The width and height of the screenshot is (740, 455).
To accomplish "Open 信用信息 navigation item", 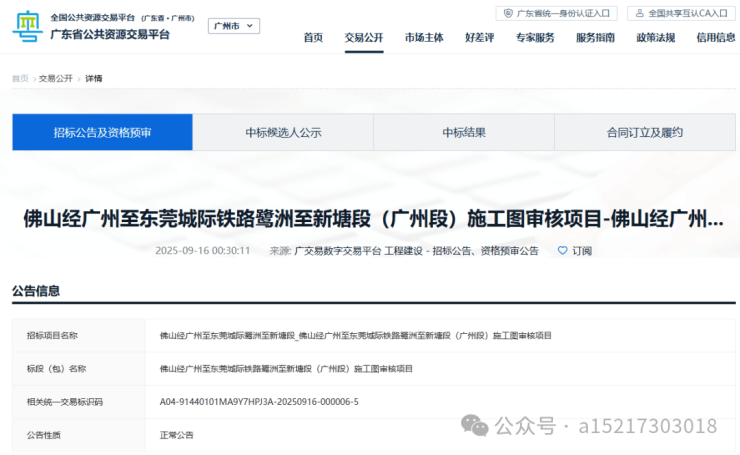I will tap(716, 38).
